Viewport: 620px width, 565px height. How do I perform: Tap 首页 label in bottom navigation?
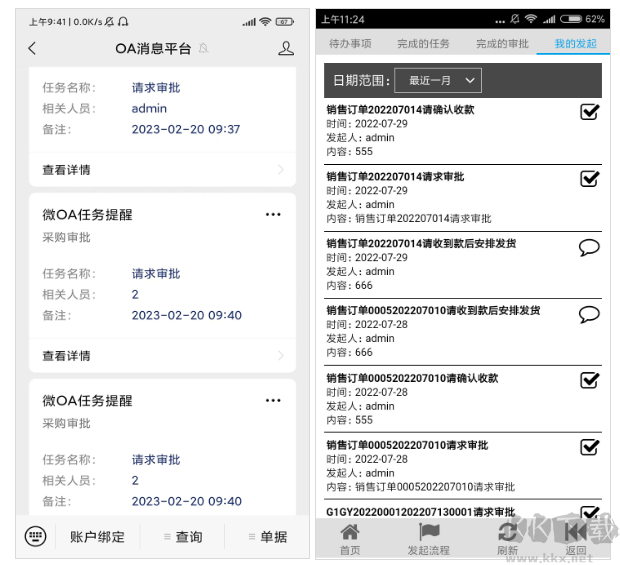pyautogui.click(x=350, y=550)
